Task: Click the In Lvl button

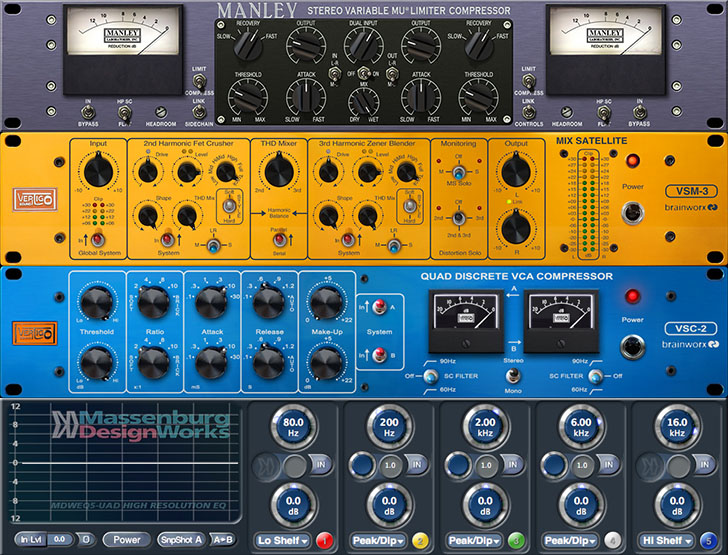Action: (x=31, y=540)
